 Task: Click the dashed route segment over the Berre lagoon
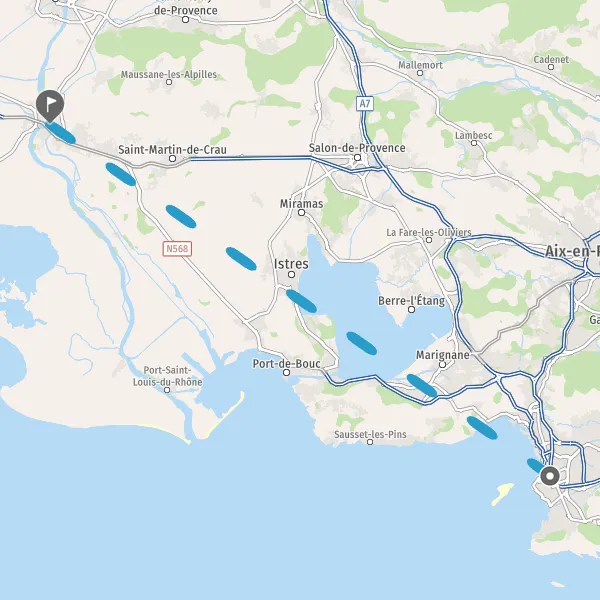pos(362,343)
